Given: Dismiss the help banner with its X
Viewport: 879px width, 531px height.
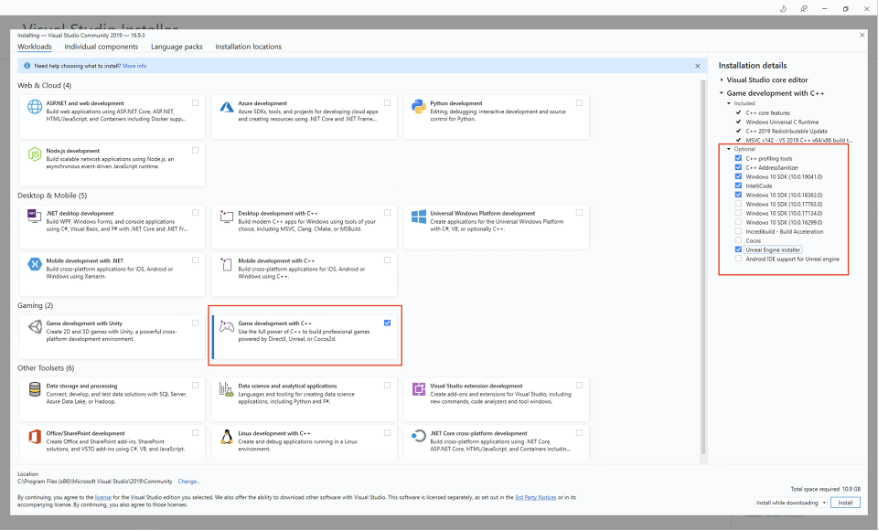Looking at the screenshot, I should (697, 66).
